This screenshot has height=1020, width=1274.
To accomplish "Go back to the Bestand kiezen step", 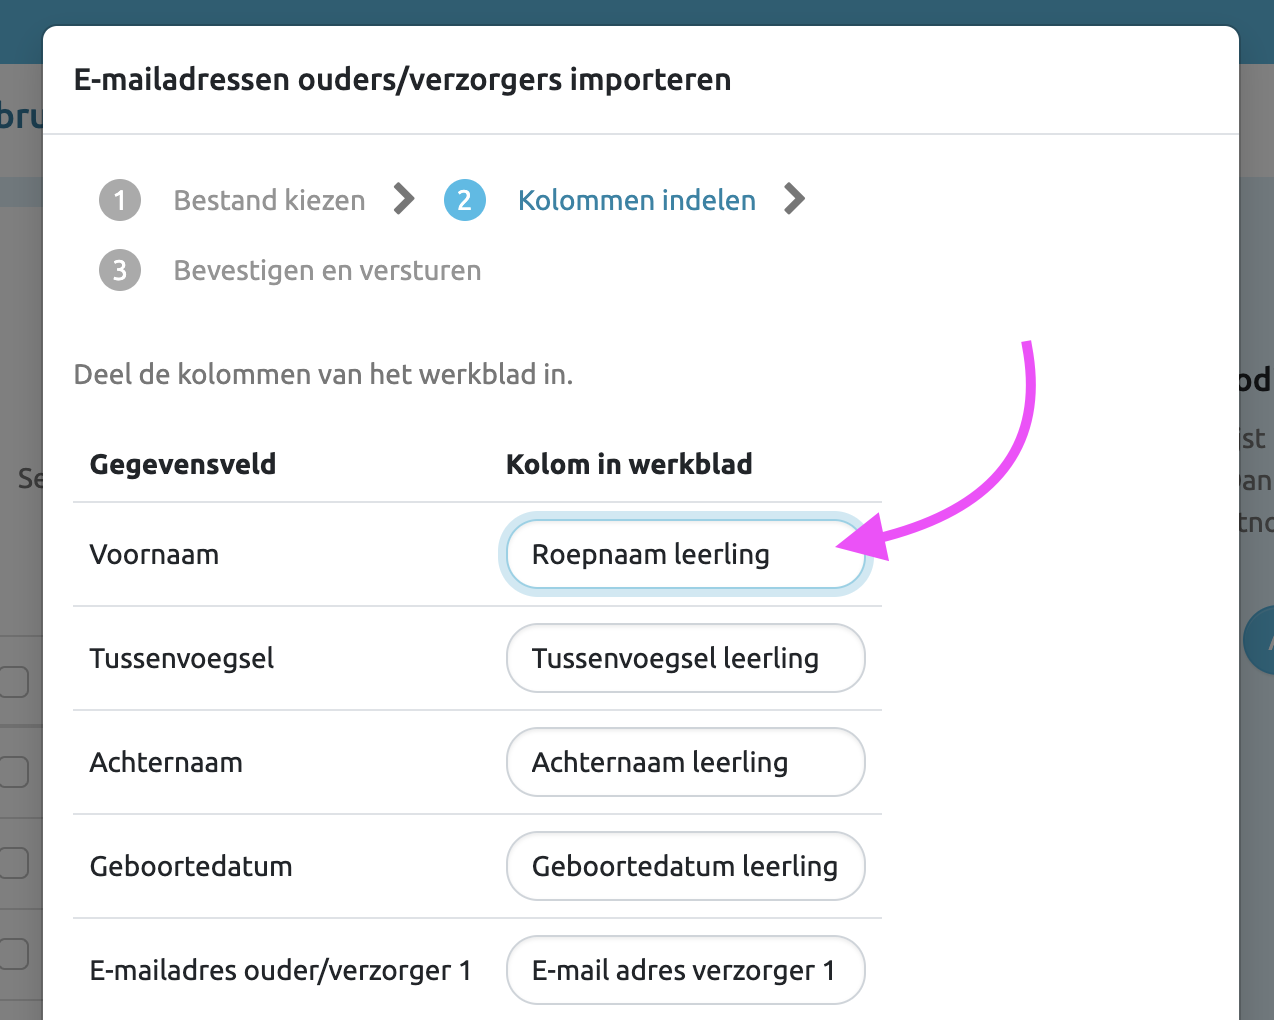I will 269,200.
